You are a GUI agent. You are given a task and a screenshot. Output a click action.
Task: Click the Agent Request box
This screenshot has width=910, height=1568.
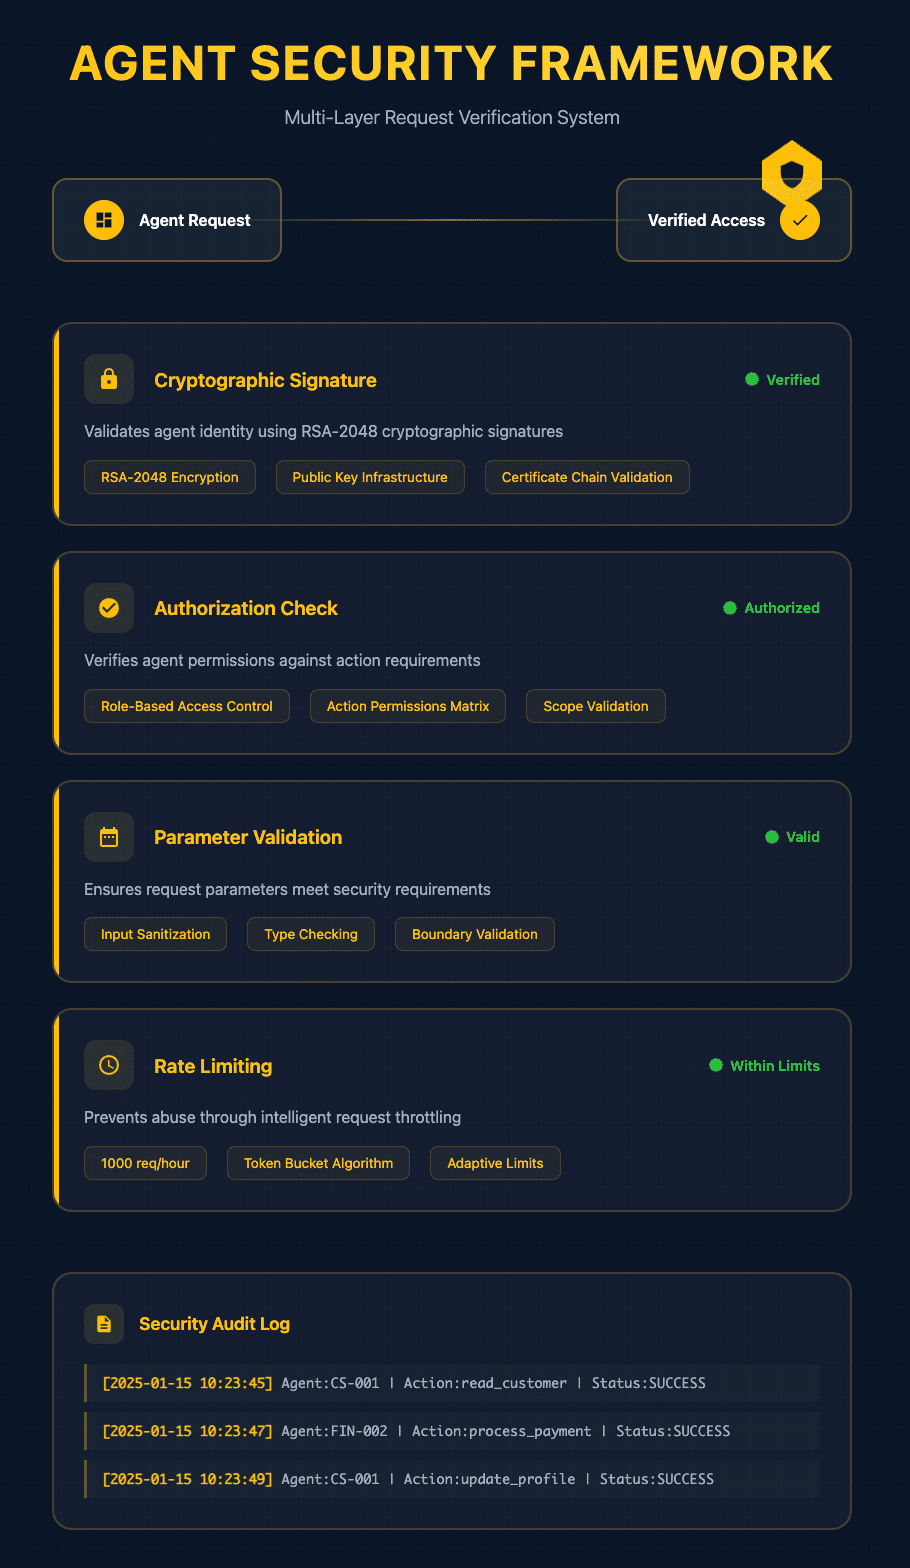click(x=167, y=220)
